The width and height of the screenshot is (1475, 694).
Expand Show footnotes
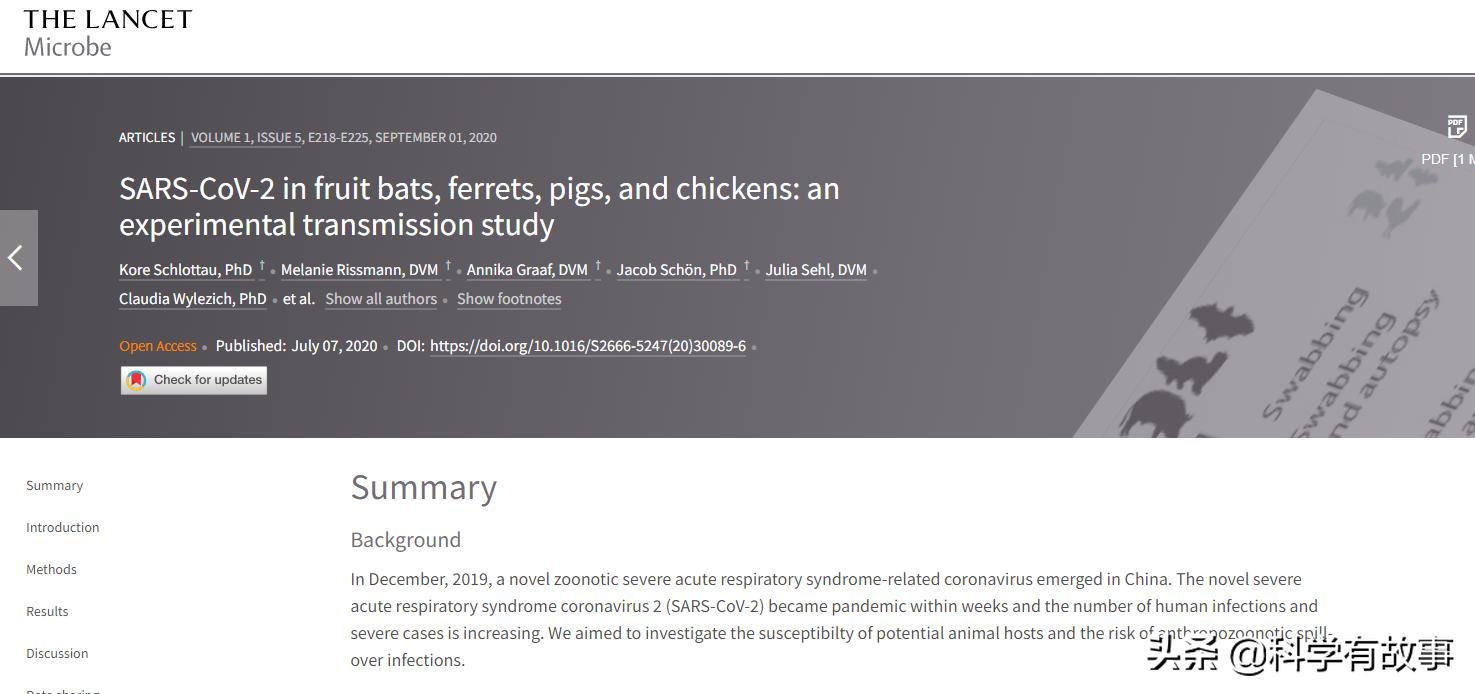point(509,299)
